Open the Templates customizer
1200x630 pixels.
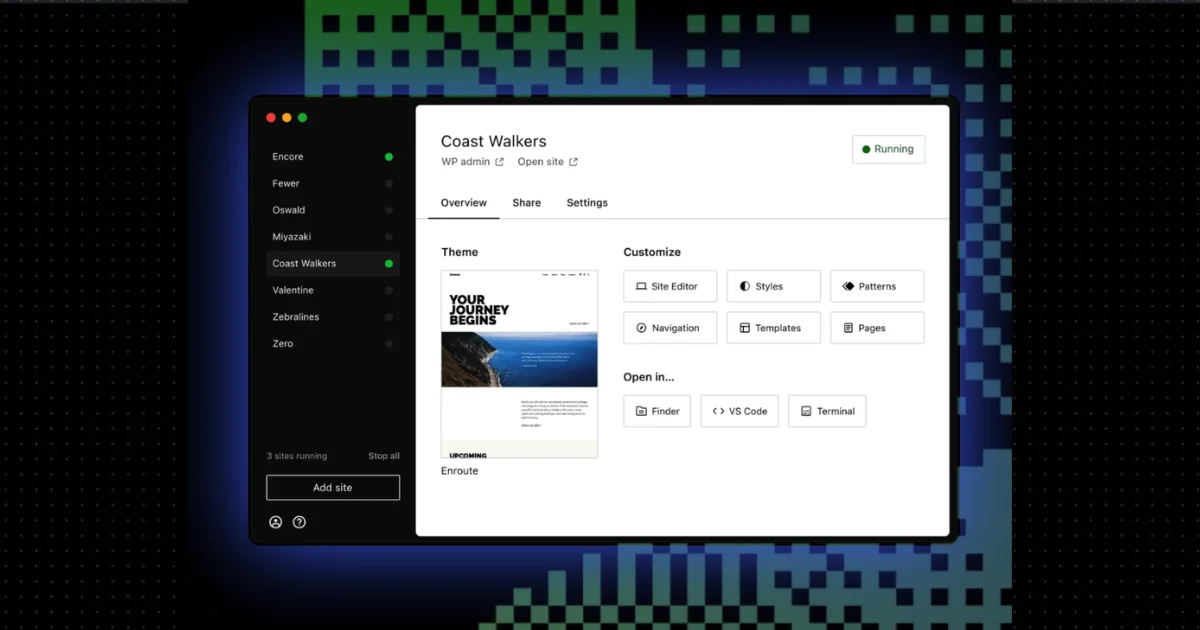pos(774,328)
